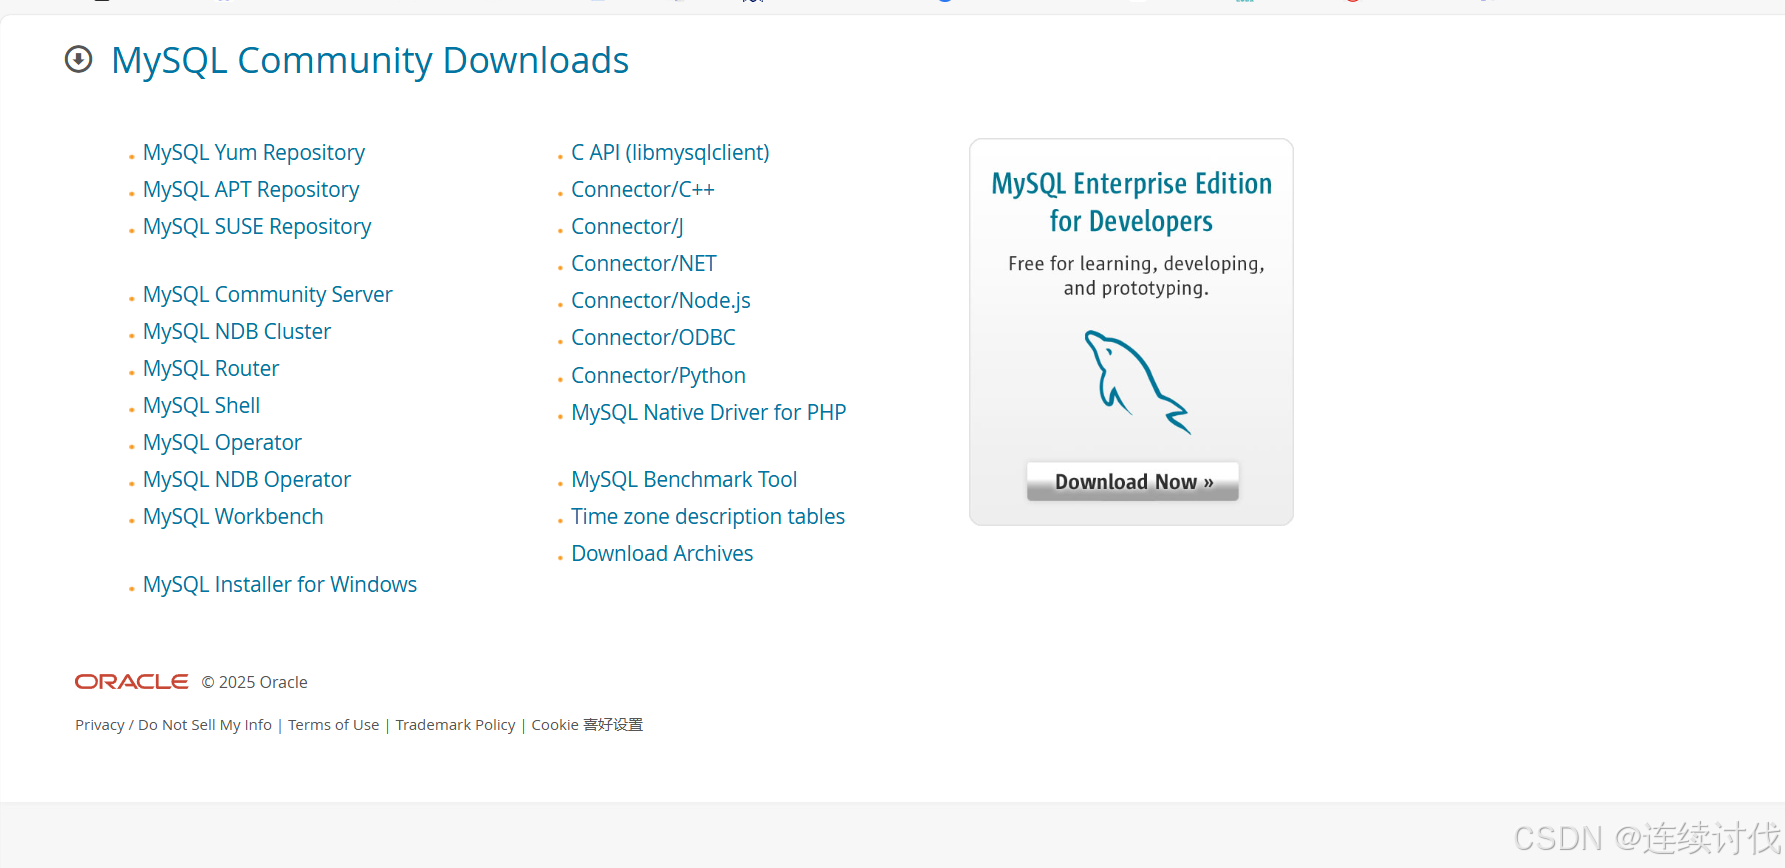
Task: Go to Connector/ODBC downloads
Action: pos(653,338)
